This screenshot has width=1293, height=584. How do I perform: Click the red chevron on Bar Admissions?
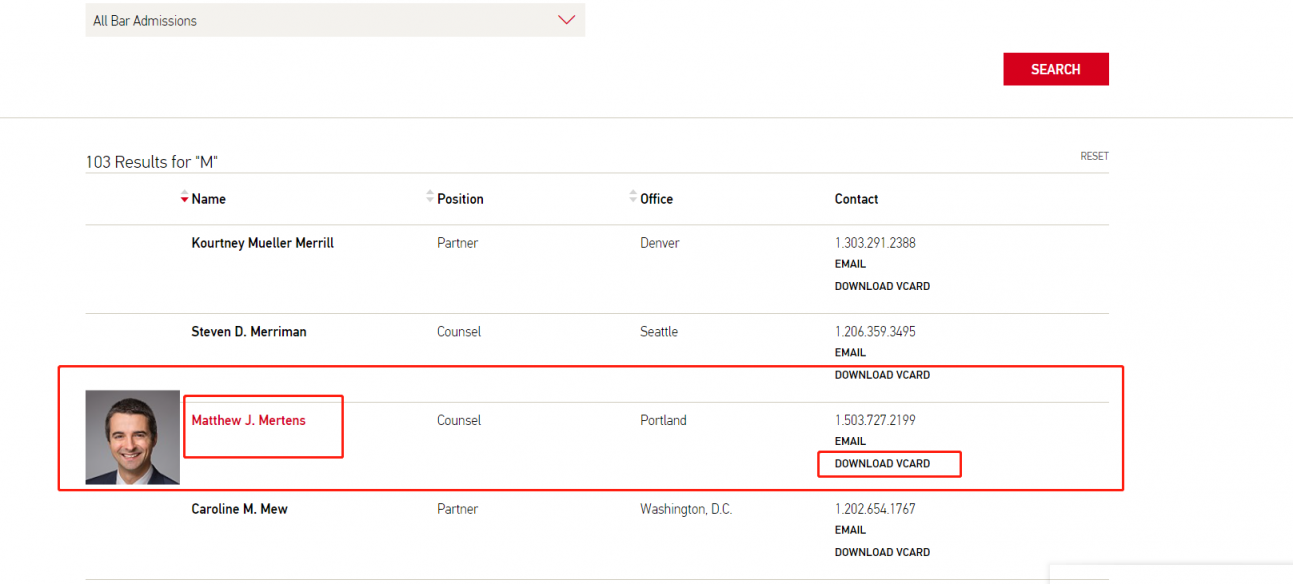[566, 20]
